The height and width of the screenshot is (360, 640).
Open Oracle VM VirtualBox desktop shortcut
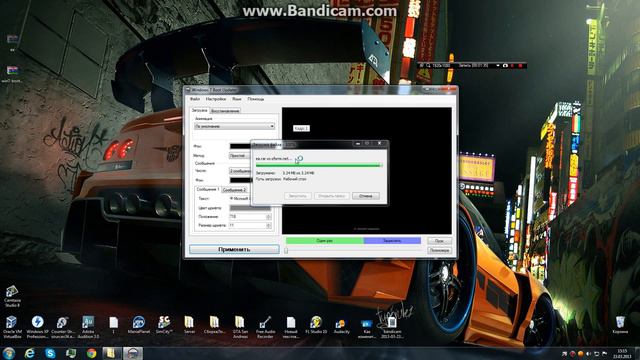(x=12, y=326)
